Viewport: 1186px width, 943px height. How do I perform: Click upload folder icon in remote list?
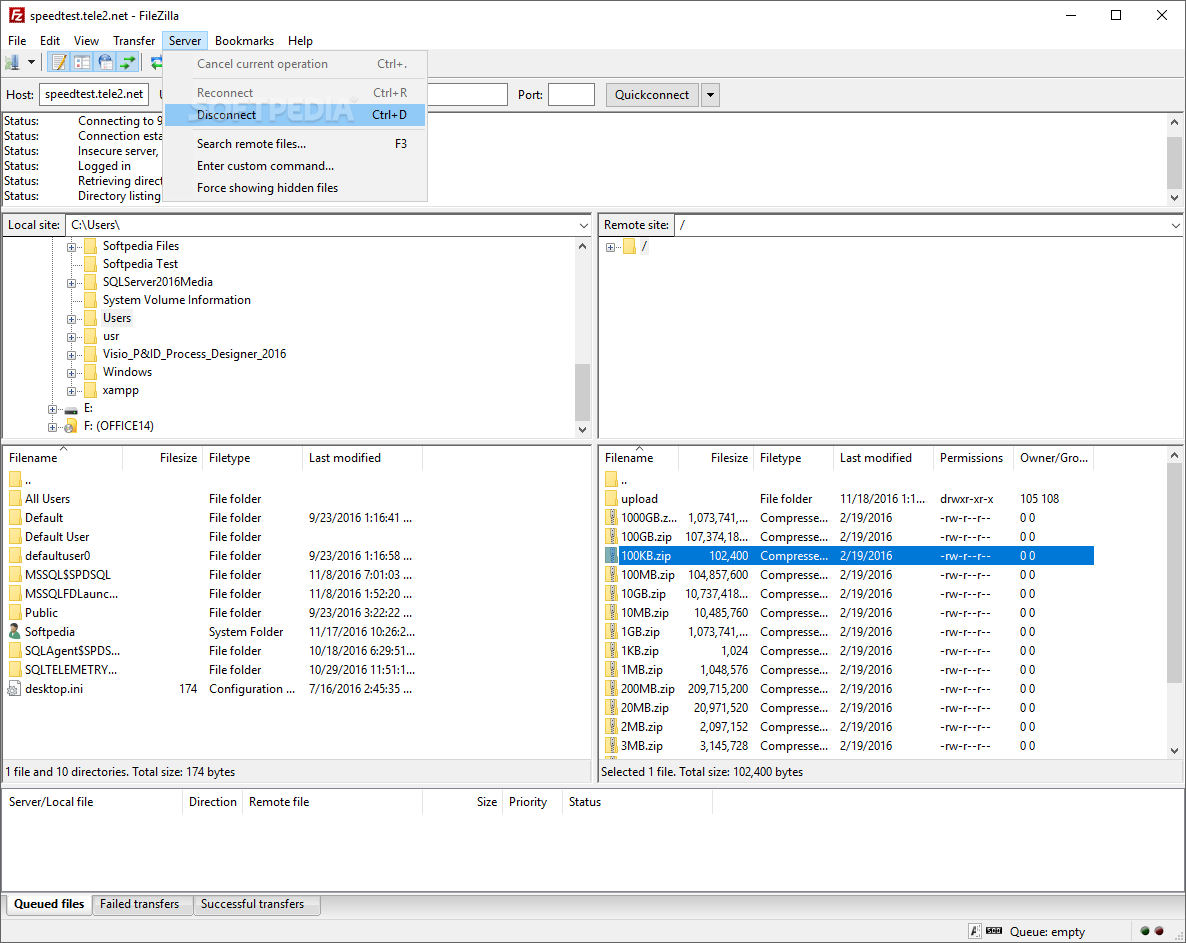pos(611,498)
